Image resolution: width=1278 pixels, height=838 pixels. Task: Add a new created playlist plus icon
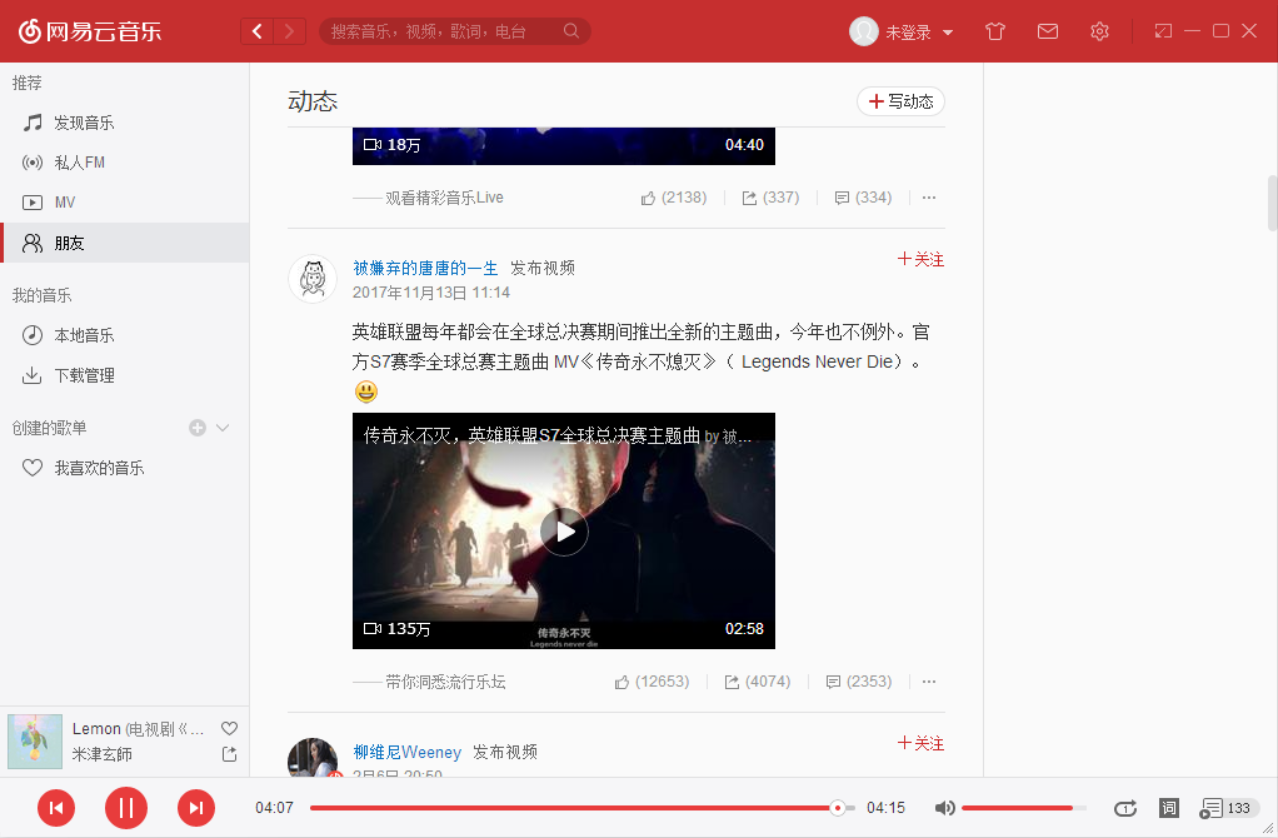coord(197,428)
